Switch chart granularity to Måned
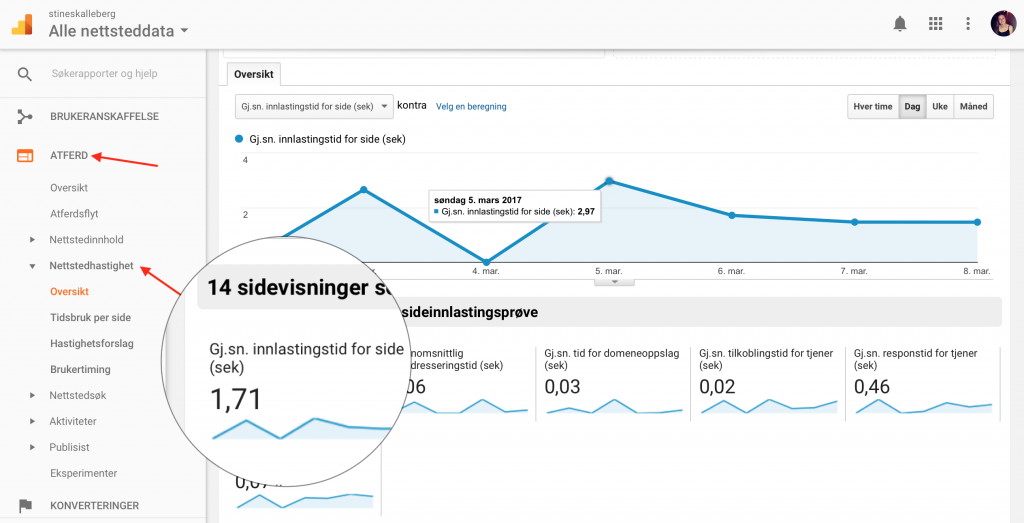1024x523 pixels. coord(973,106)
